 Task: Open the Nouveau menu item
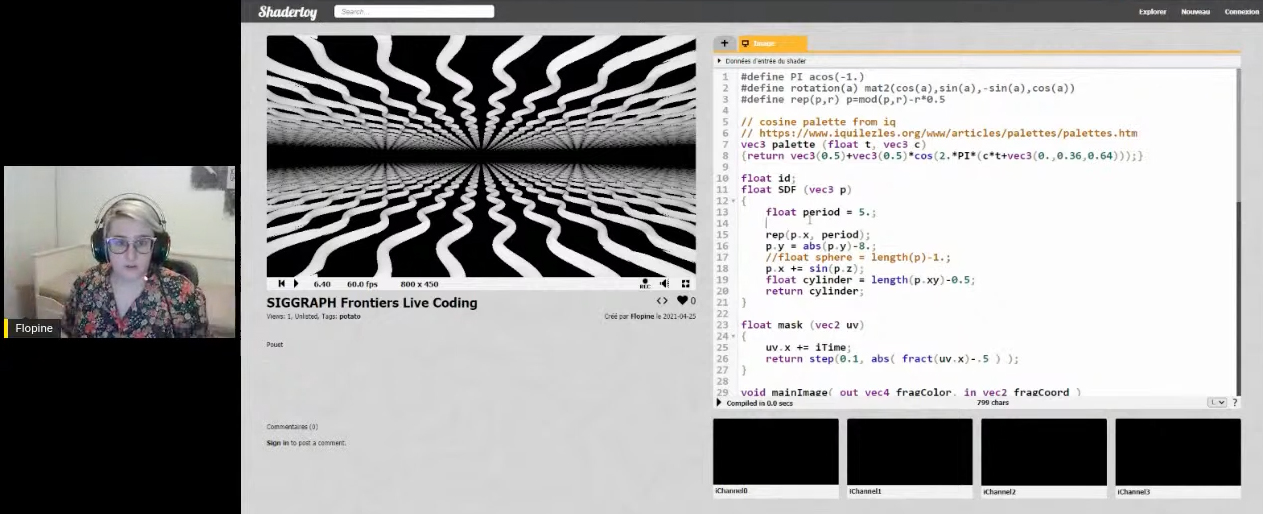pyautogui.click(x=1195, y=12)
